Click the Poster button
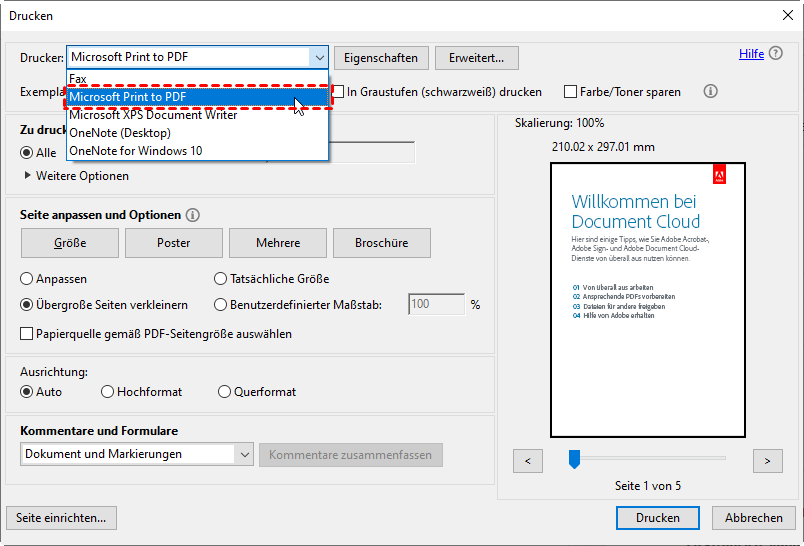 (x=174, y=243)
